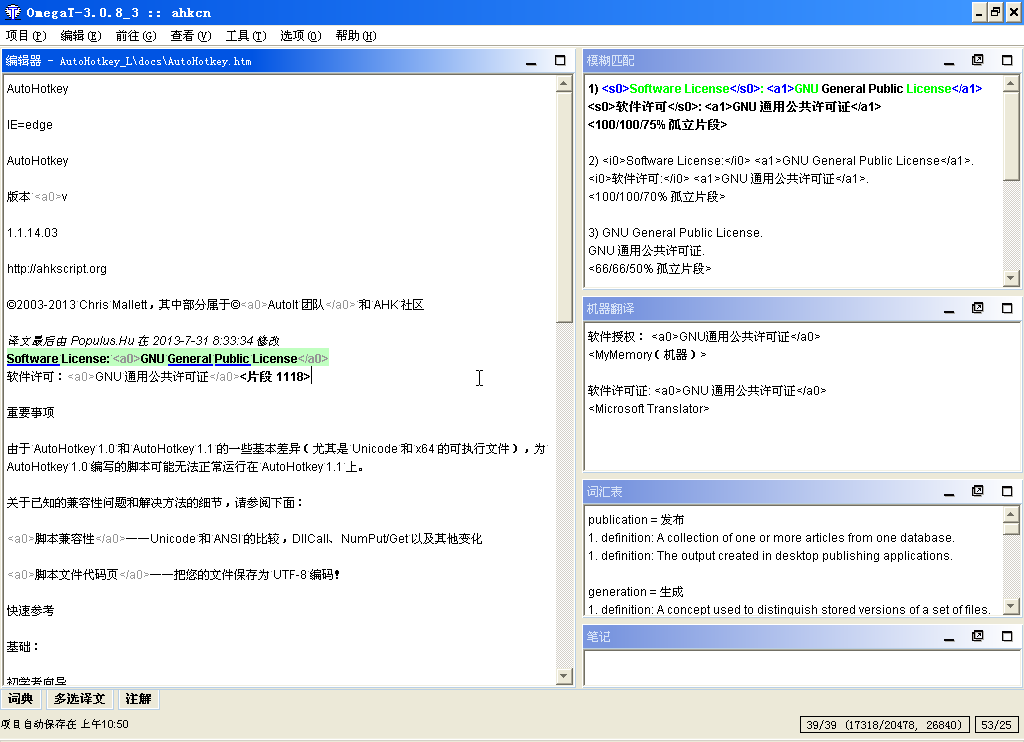The image size is (1024, 742).
Task: Maximize the 编辑器 editor panel
Action: pyautogui.click(x=559, y=60)
